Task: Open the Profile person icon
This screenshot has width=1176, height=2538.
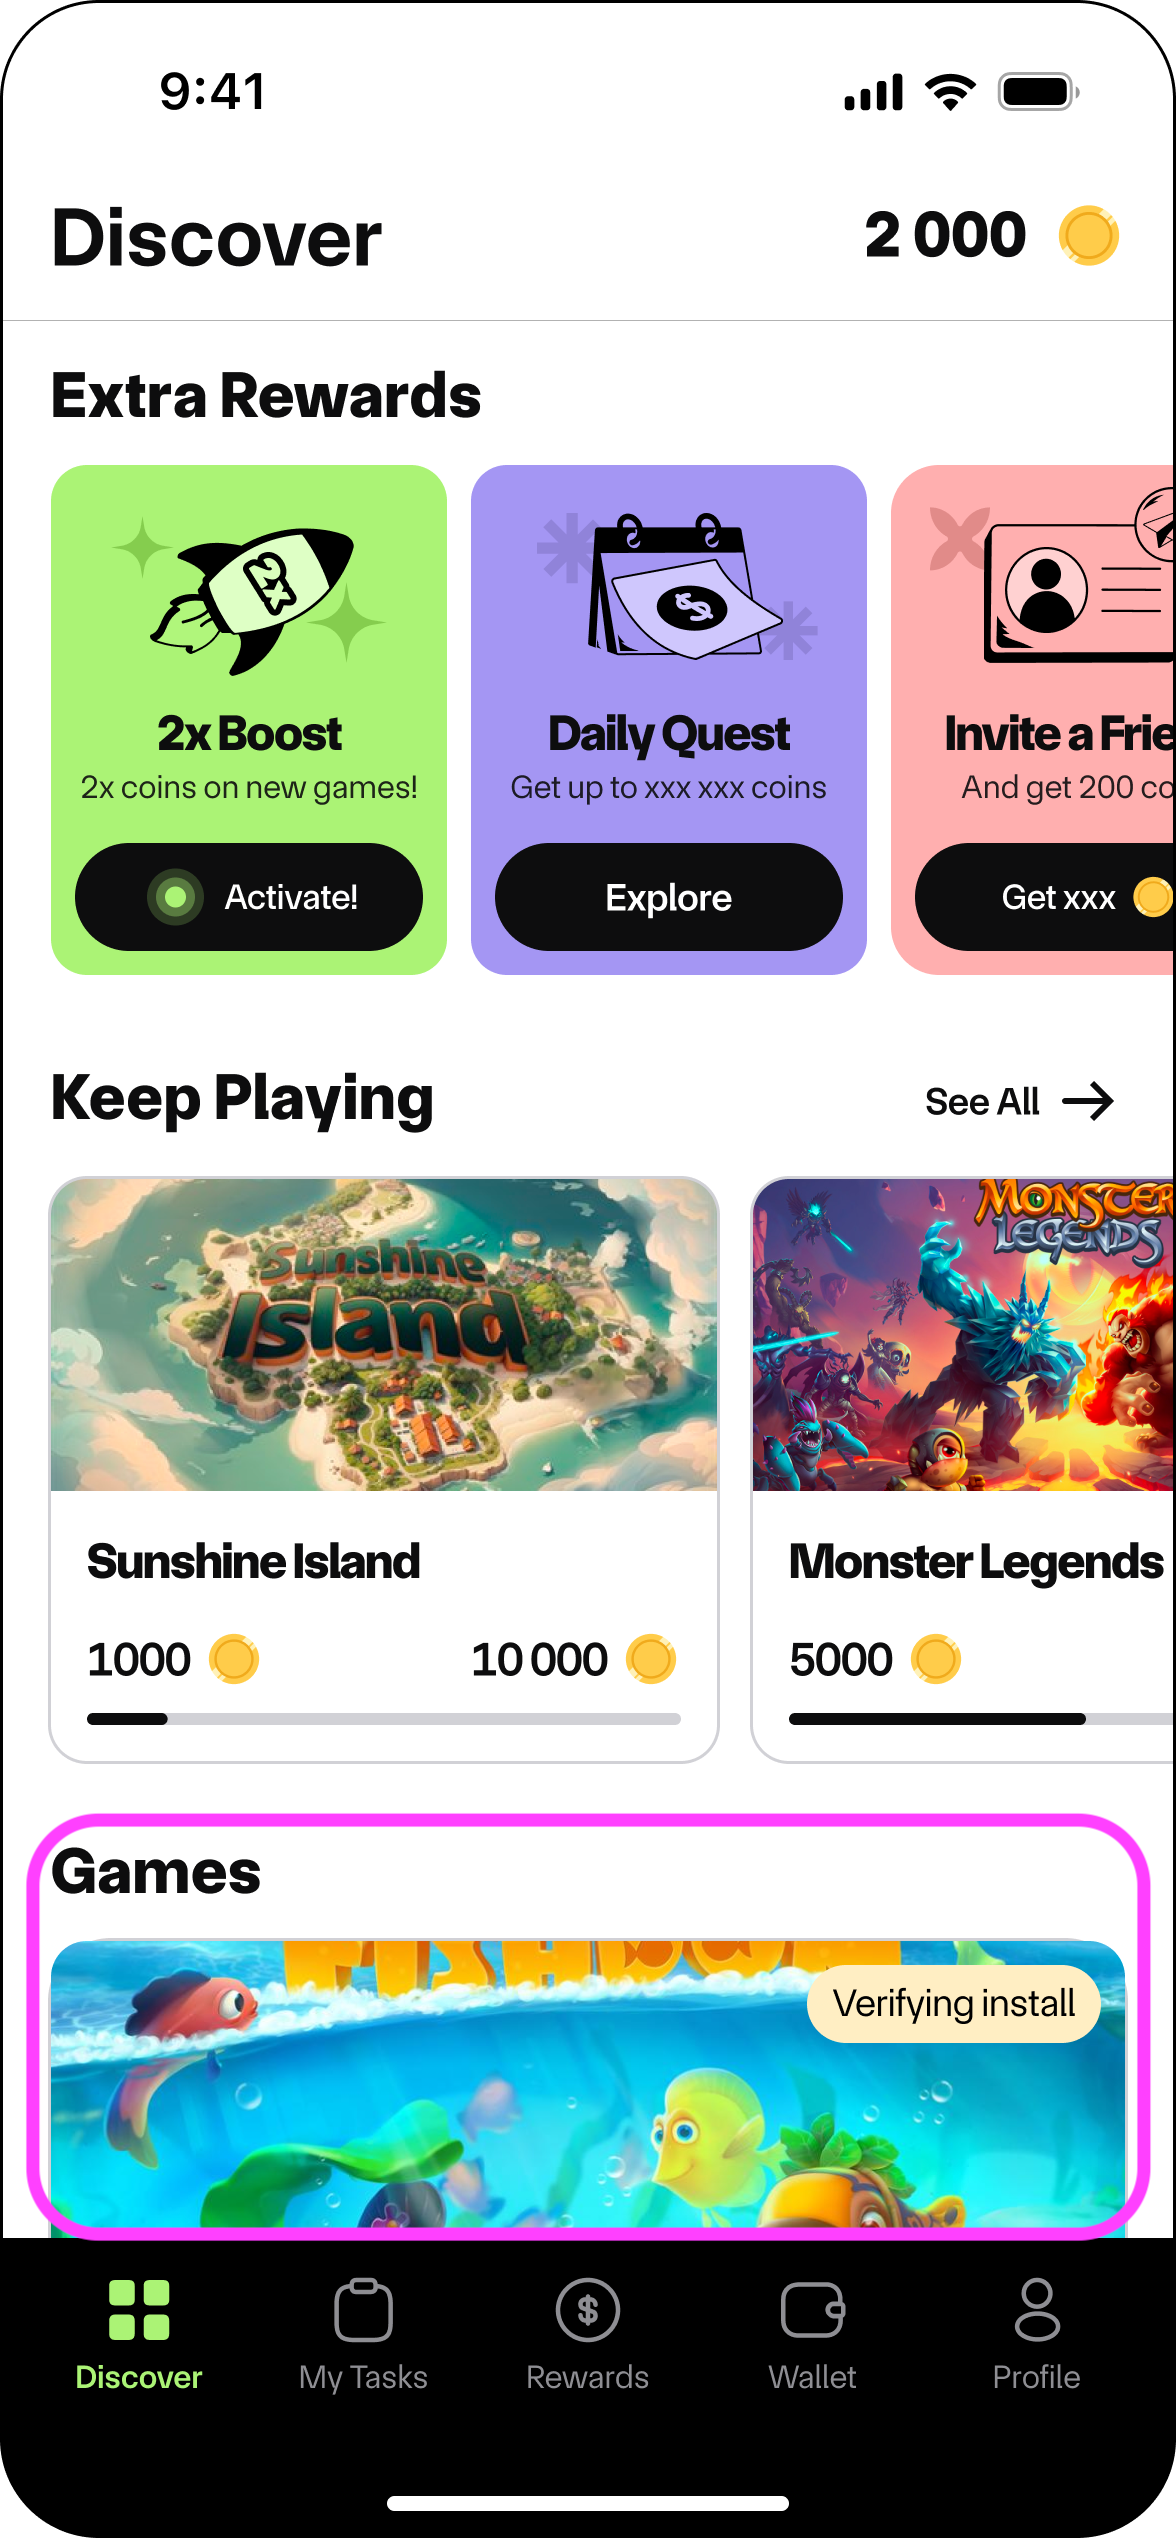Action: [1037, 2310]
